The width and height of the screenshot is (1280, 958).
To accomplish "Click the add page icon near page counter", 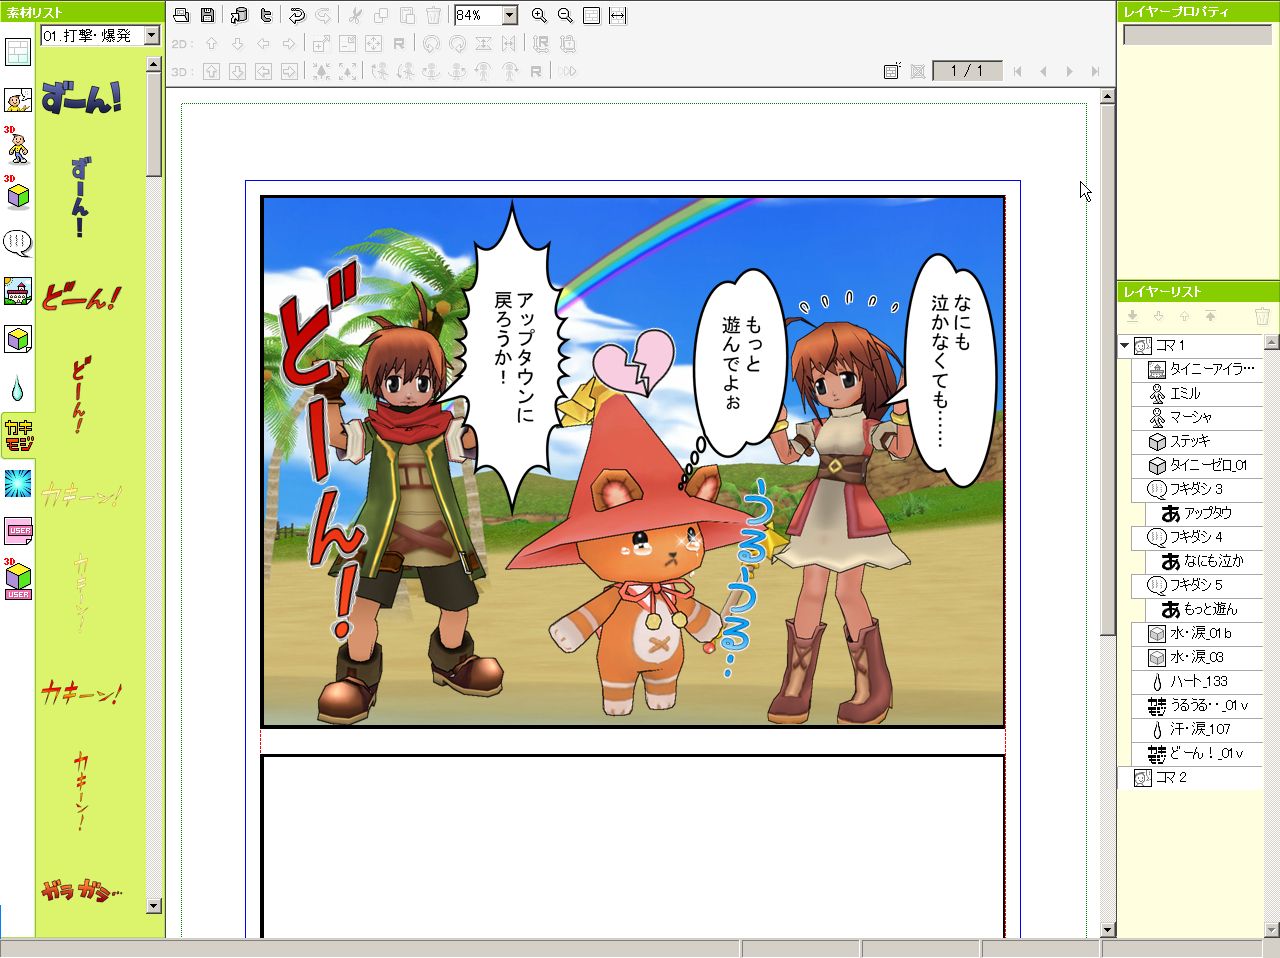I will (x=891, y=71).
